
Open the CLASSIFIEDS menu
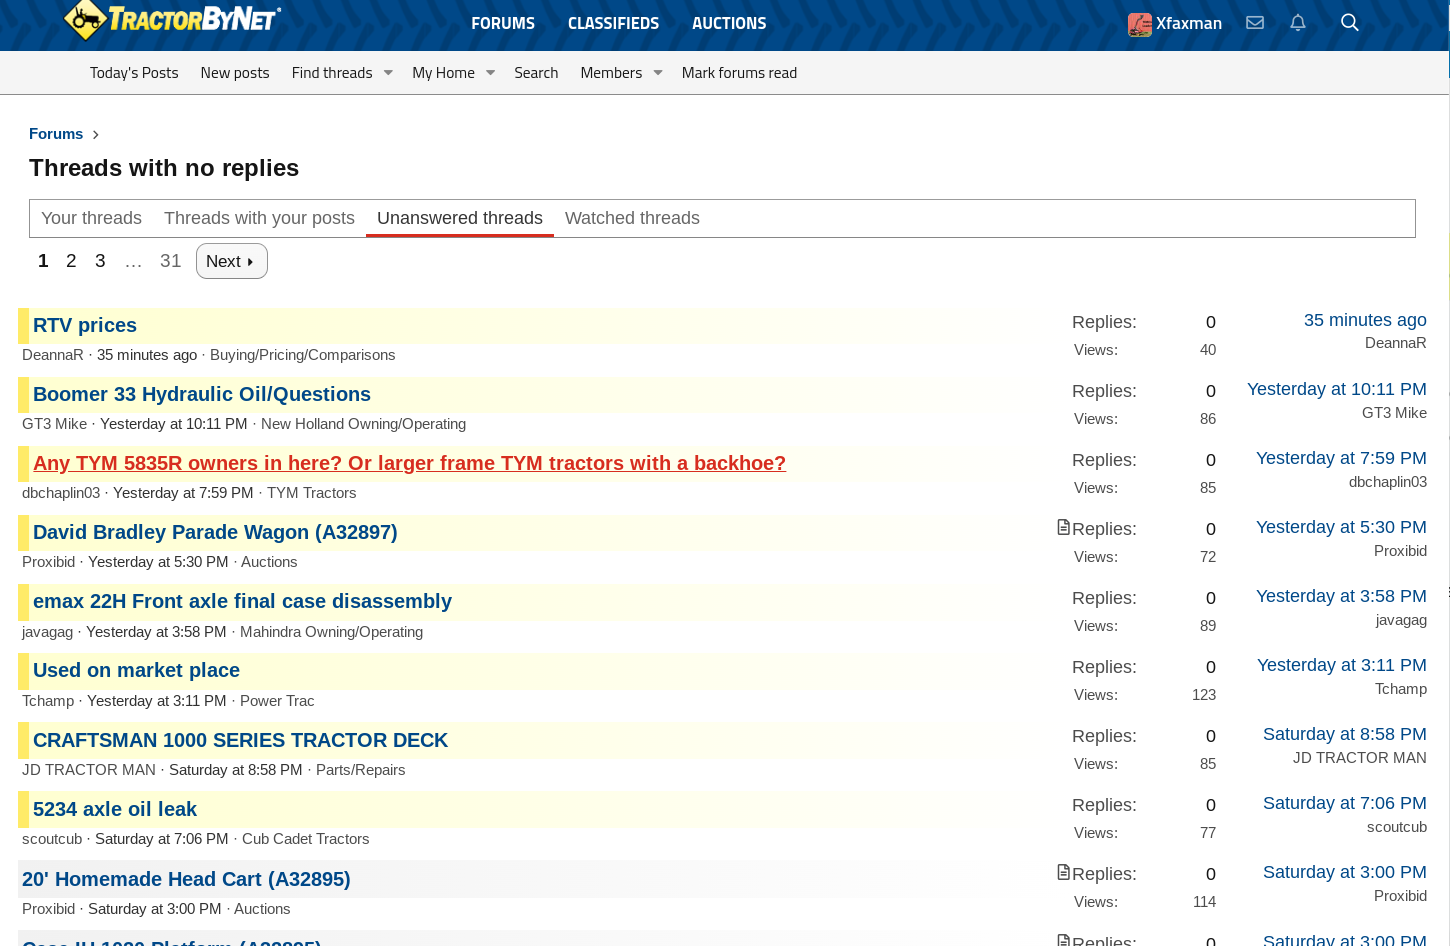pyautogui.click(x=613, y=23)
